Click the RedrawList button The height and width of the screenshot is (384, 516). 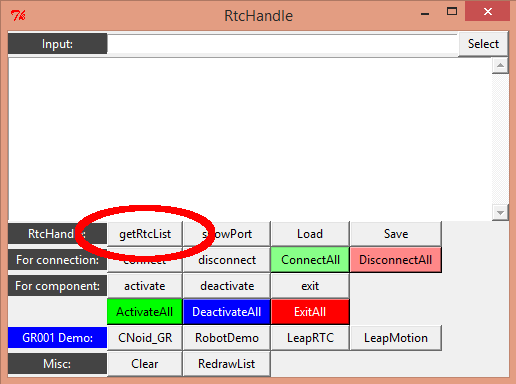(x=227, y=364)
